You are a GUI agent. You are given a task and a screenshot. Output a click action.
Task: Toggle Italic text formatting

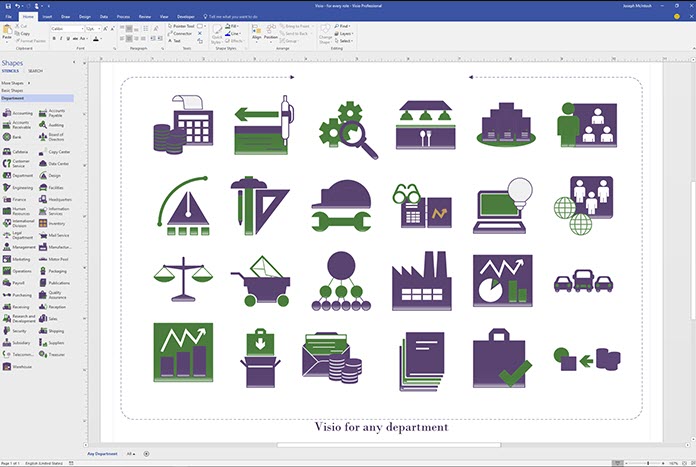61,39
